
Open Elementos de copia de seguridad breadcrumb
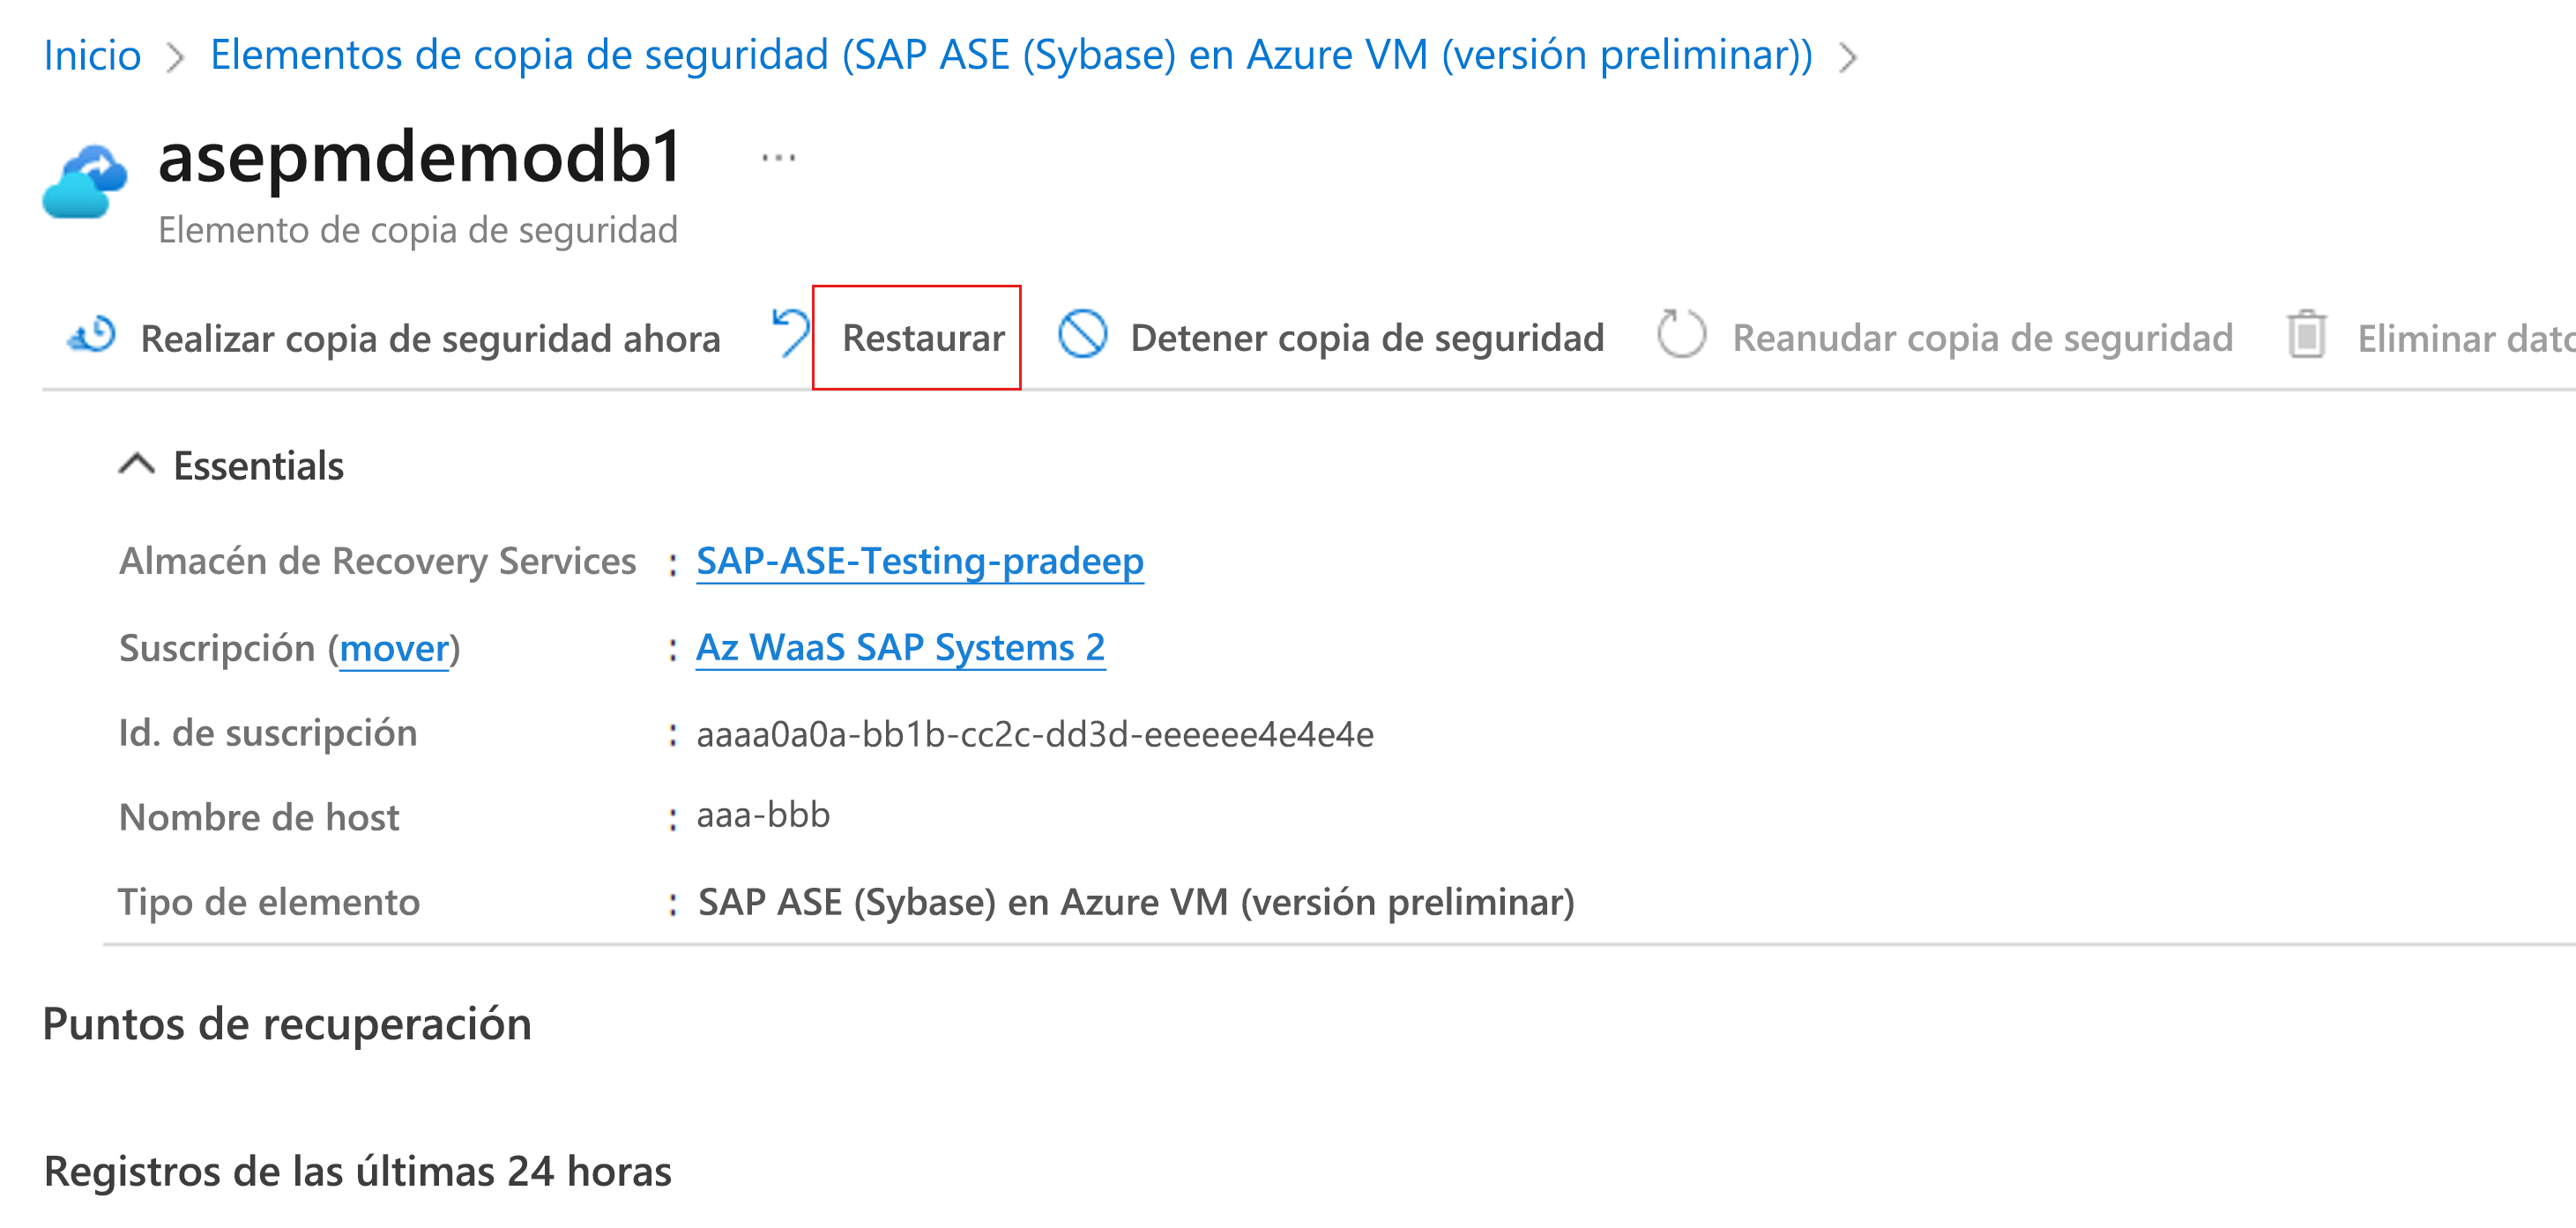pyautogui.click(x=1010, y=55)
